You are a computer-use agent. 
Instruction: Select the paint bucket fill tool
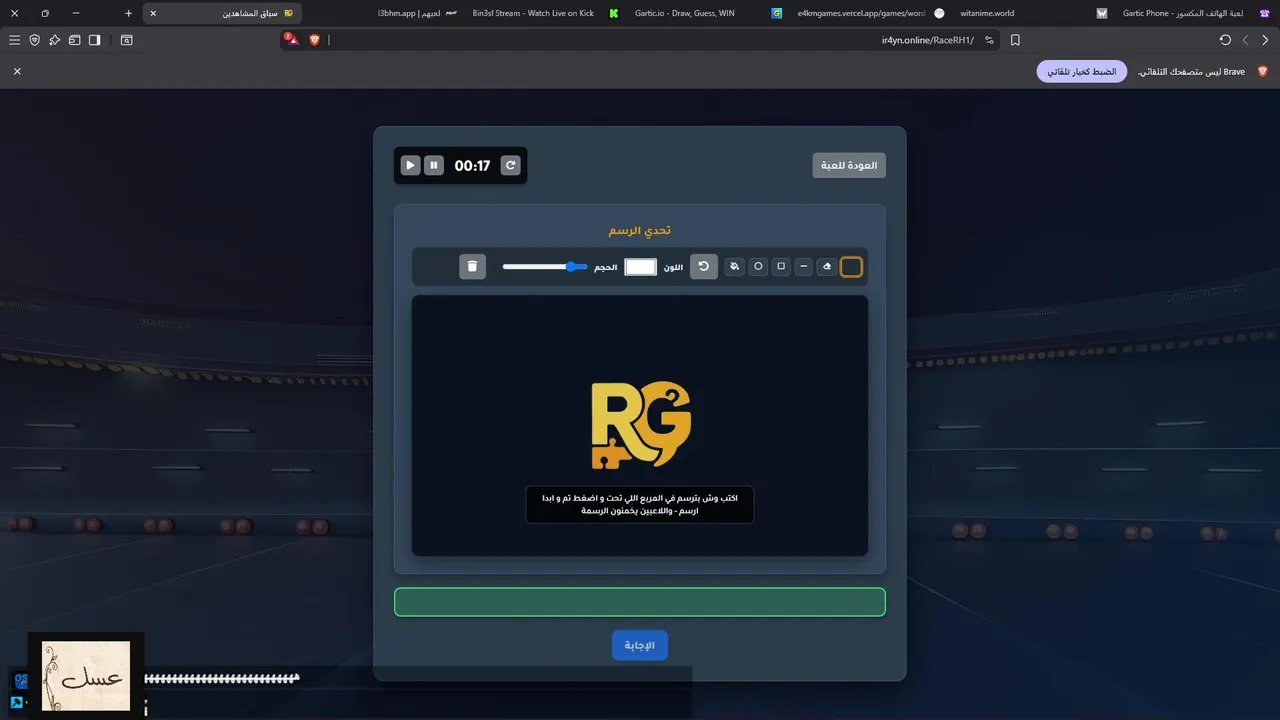[735, 267]
